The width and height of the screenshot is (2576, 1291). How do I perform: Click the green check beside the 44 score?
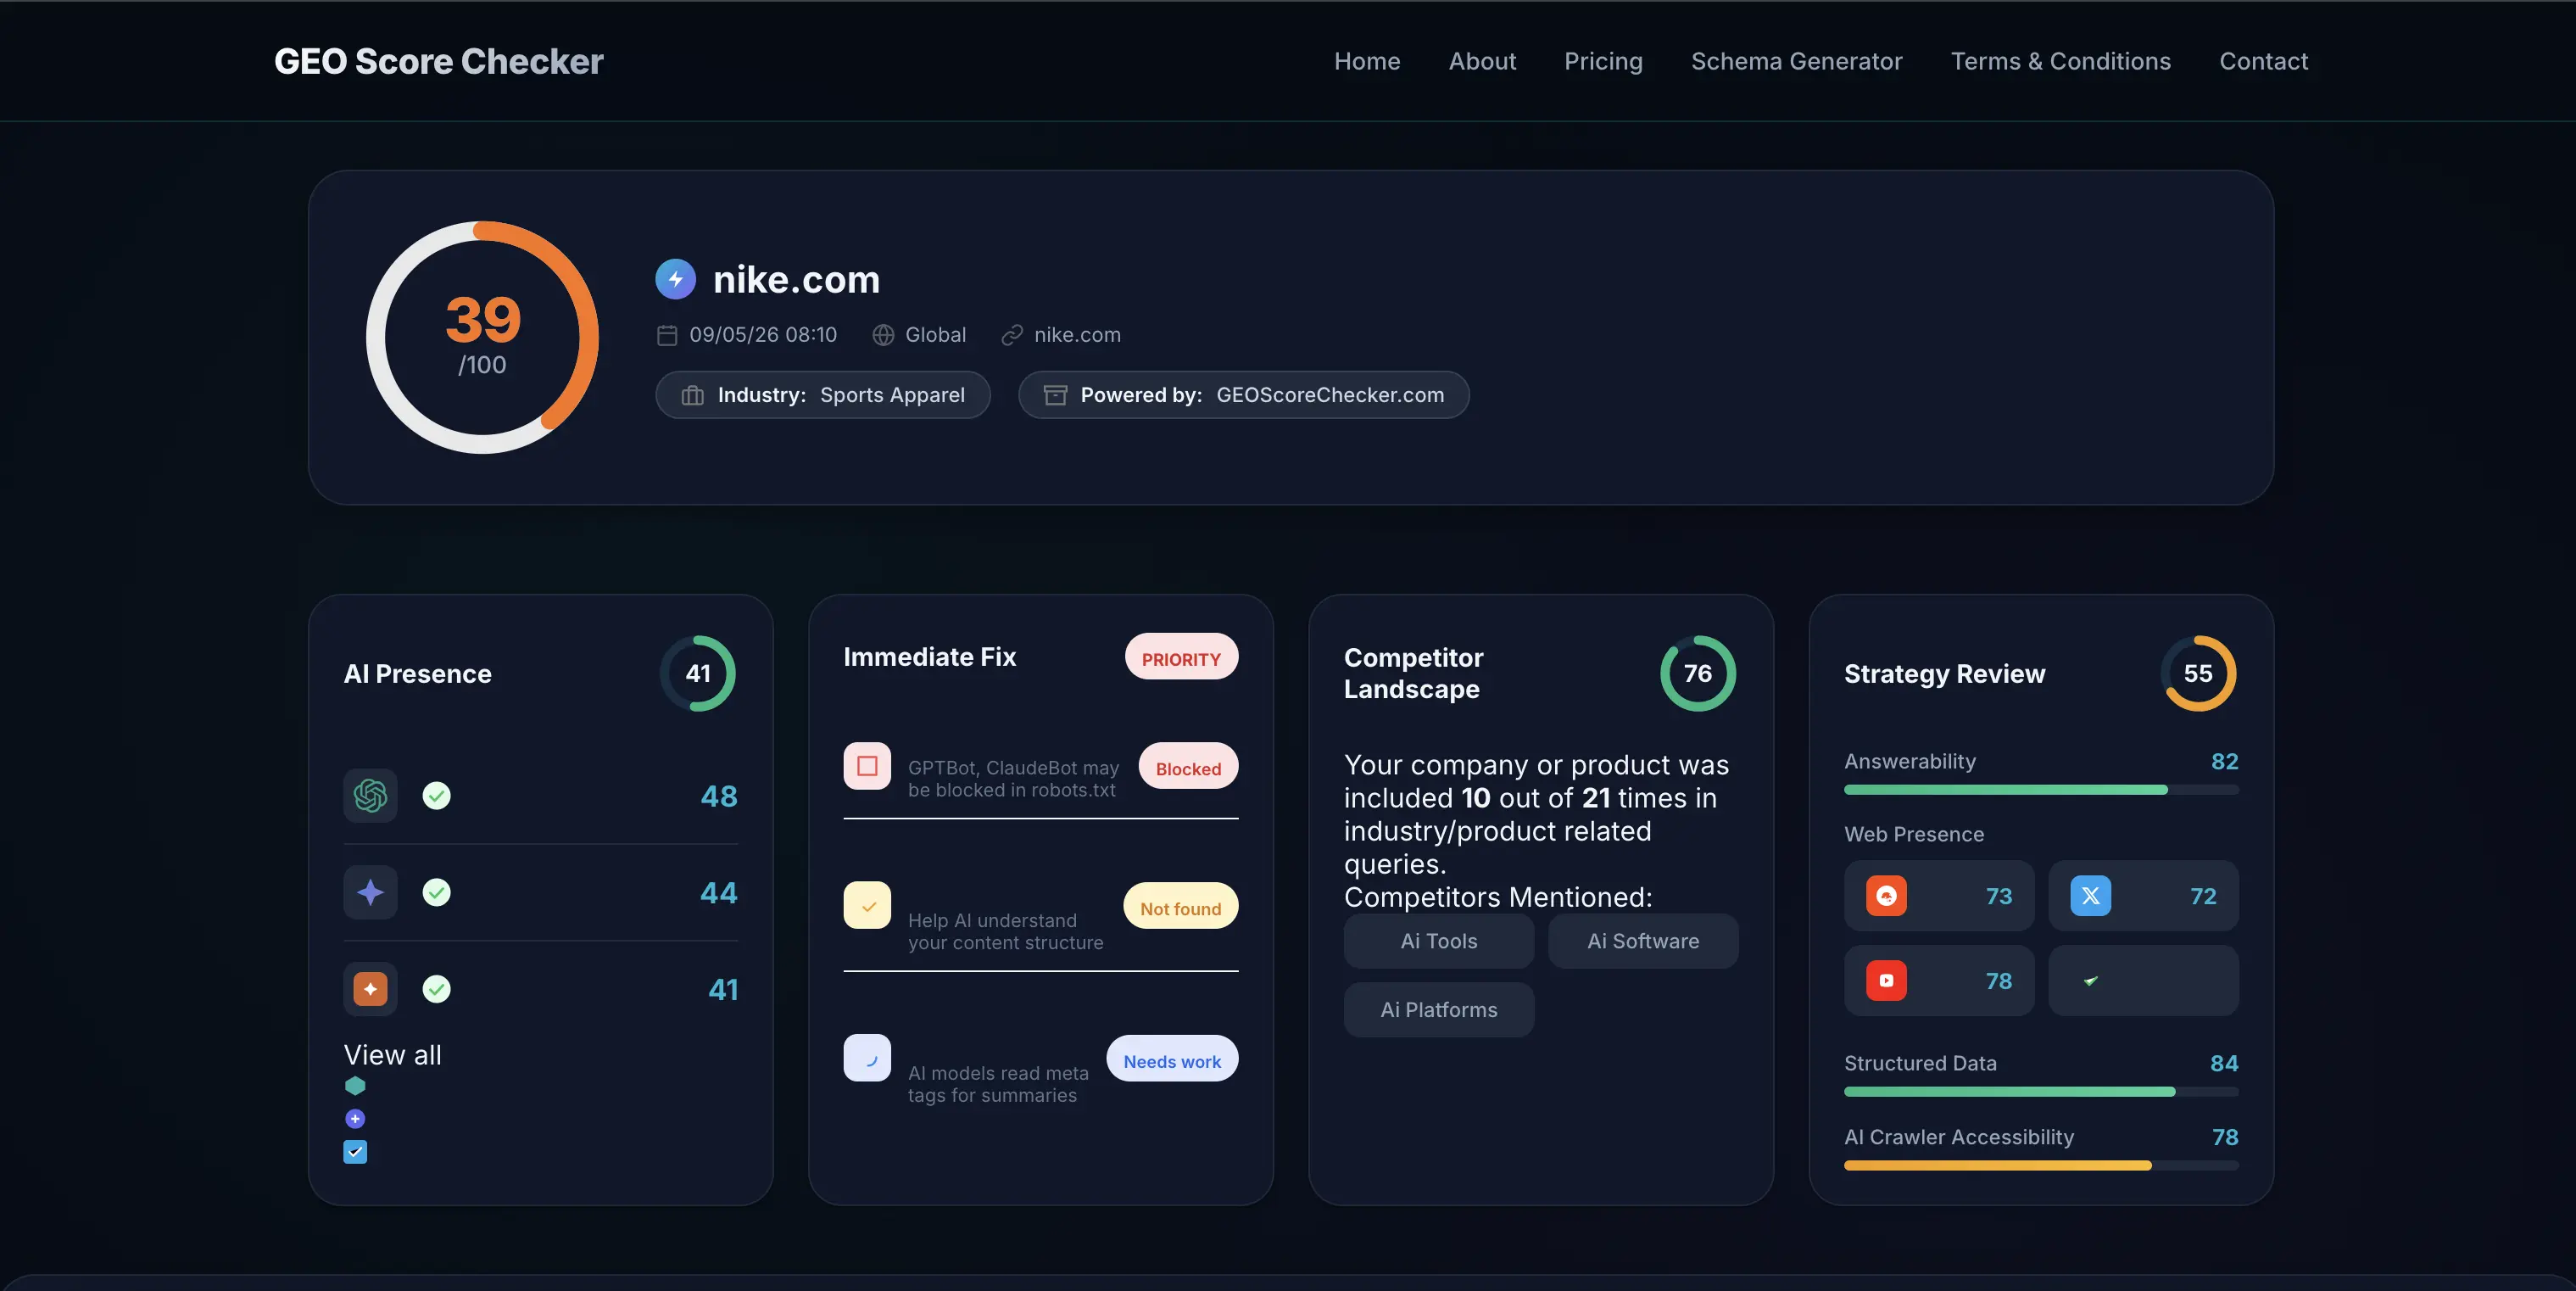coord(436,892)
